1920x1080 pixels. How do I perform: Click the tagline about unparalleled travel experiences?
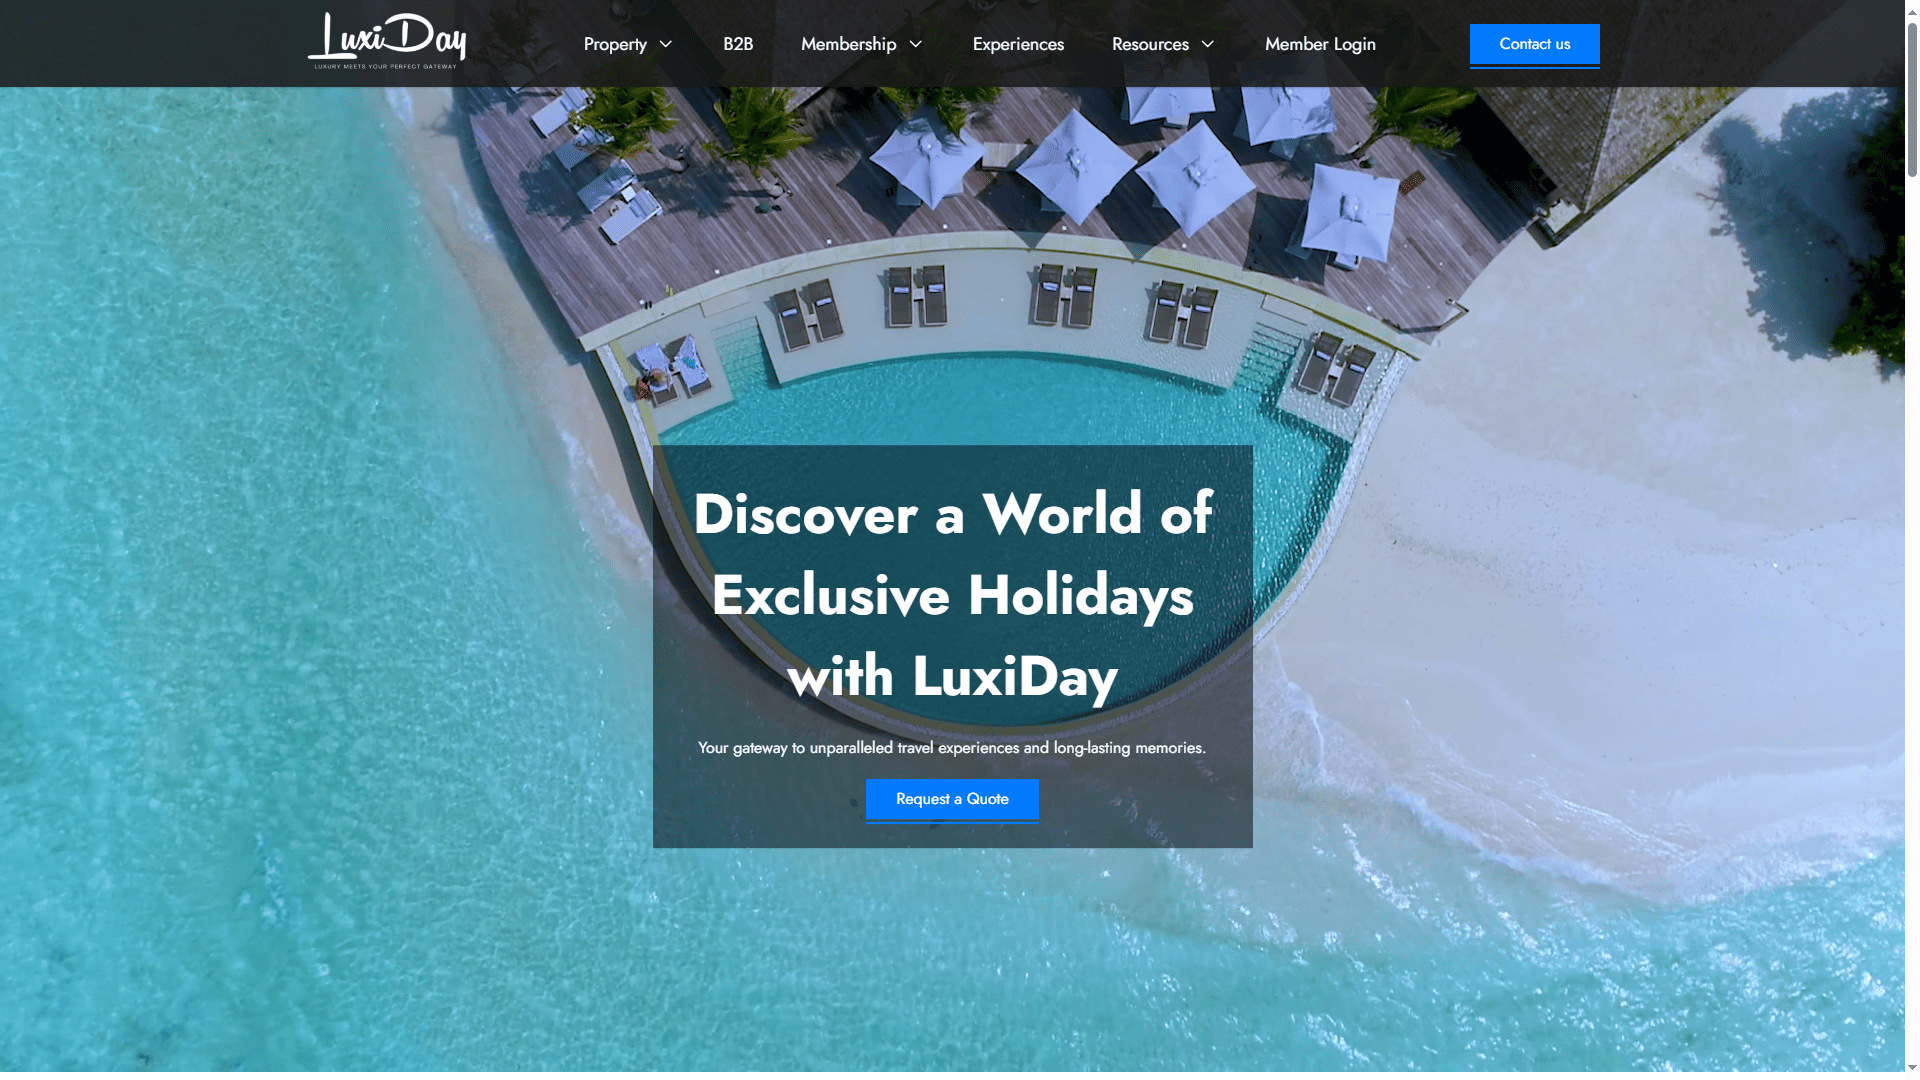point(952,748)
